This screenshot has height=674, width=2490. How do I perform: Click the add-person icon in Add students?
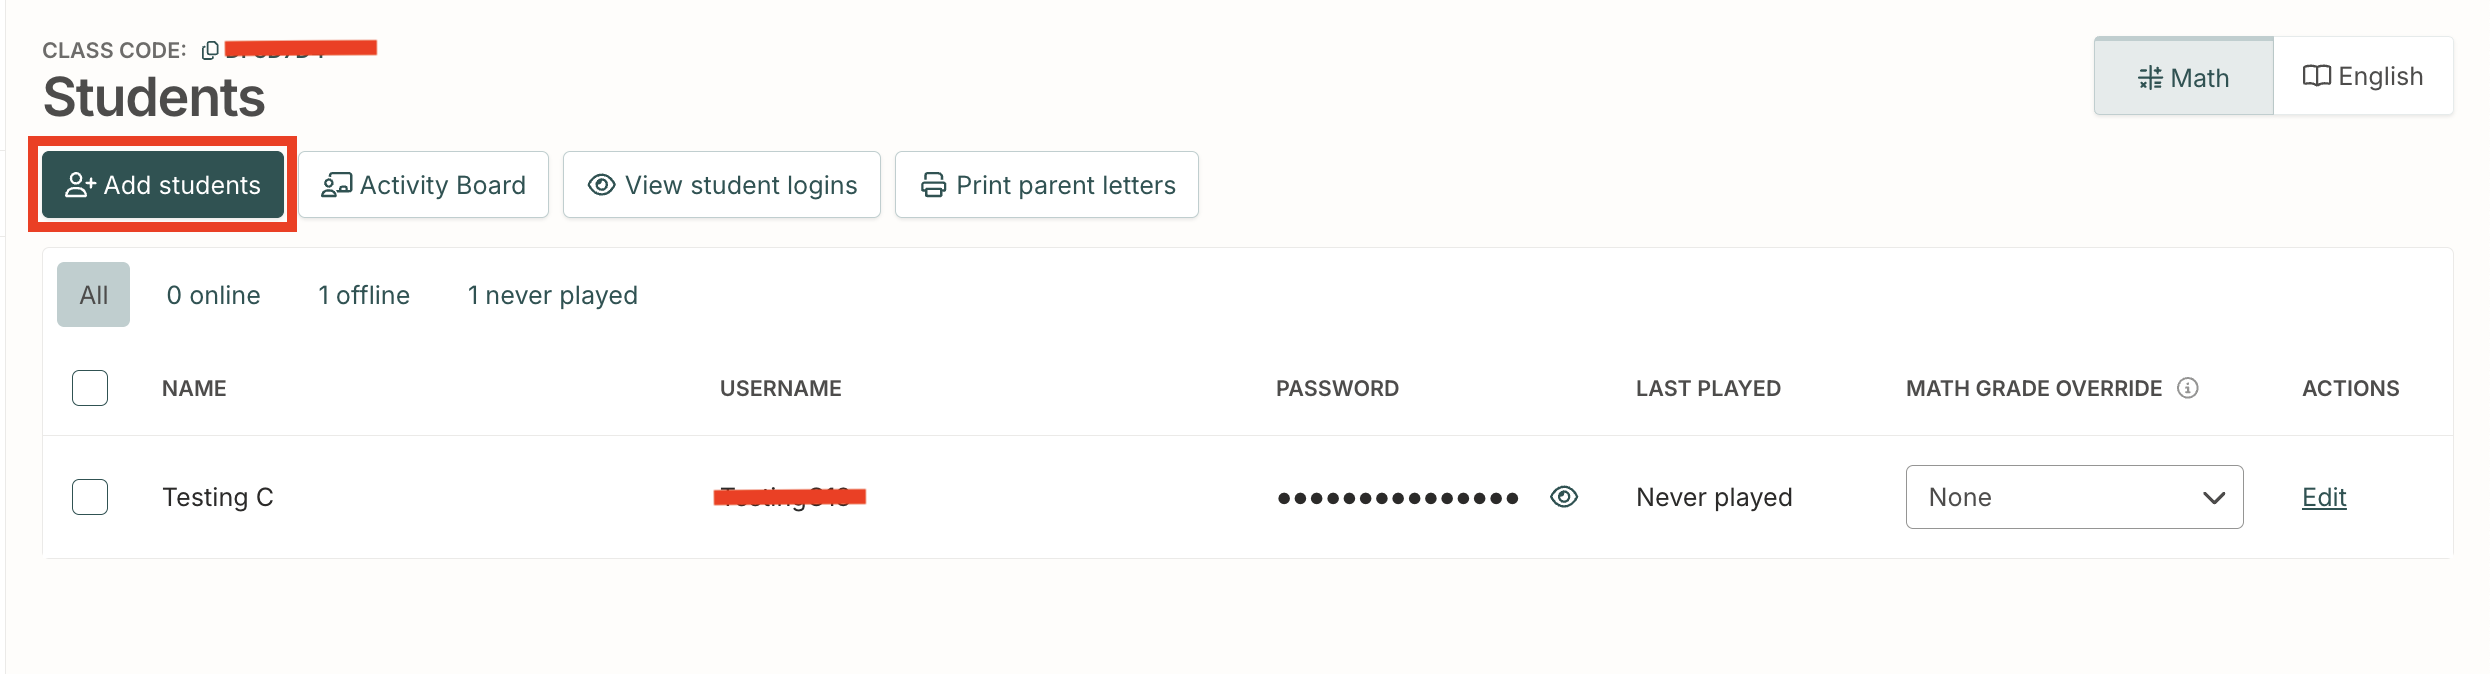(80, 185)
